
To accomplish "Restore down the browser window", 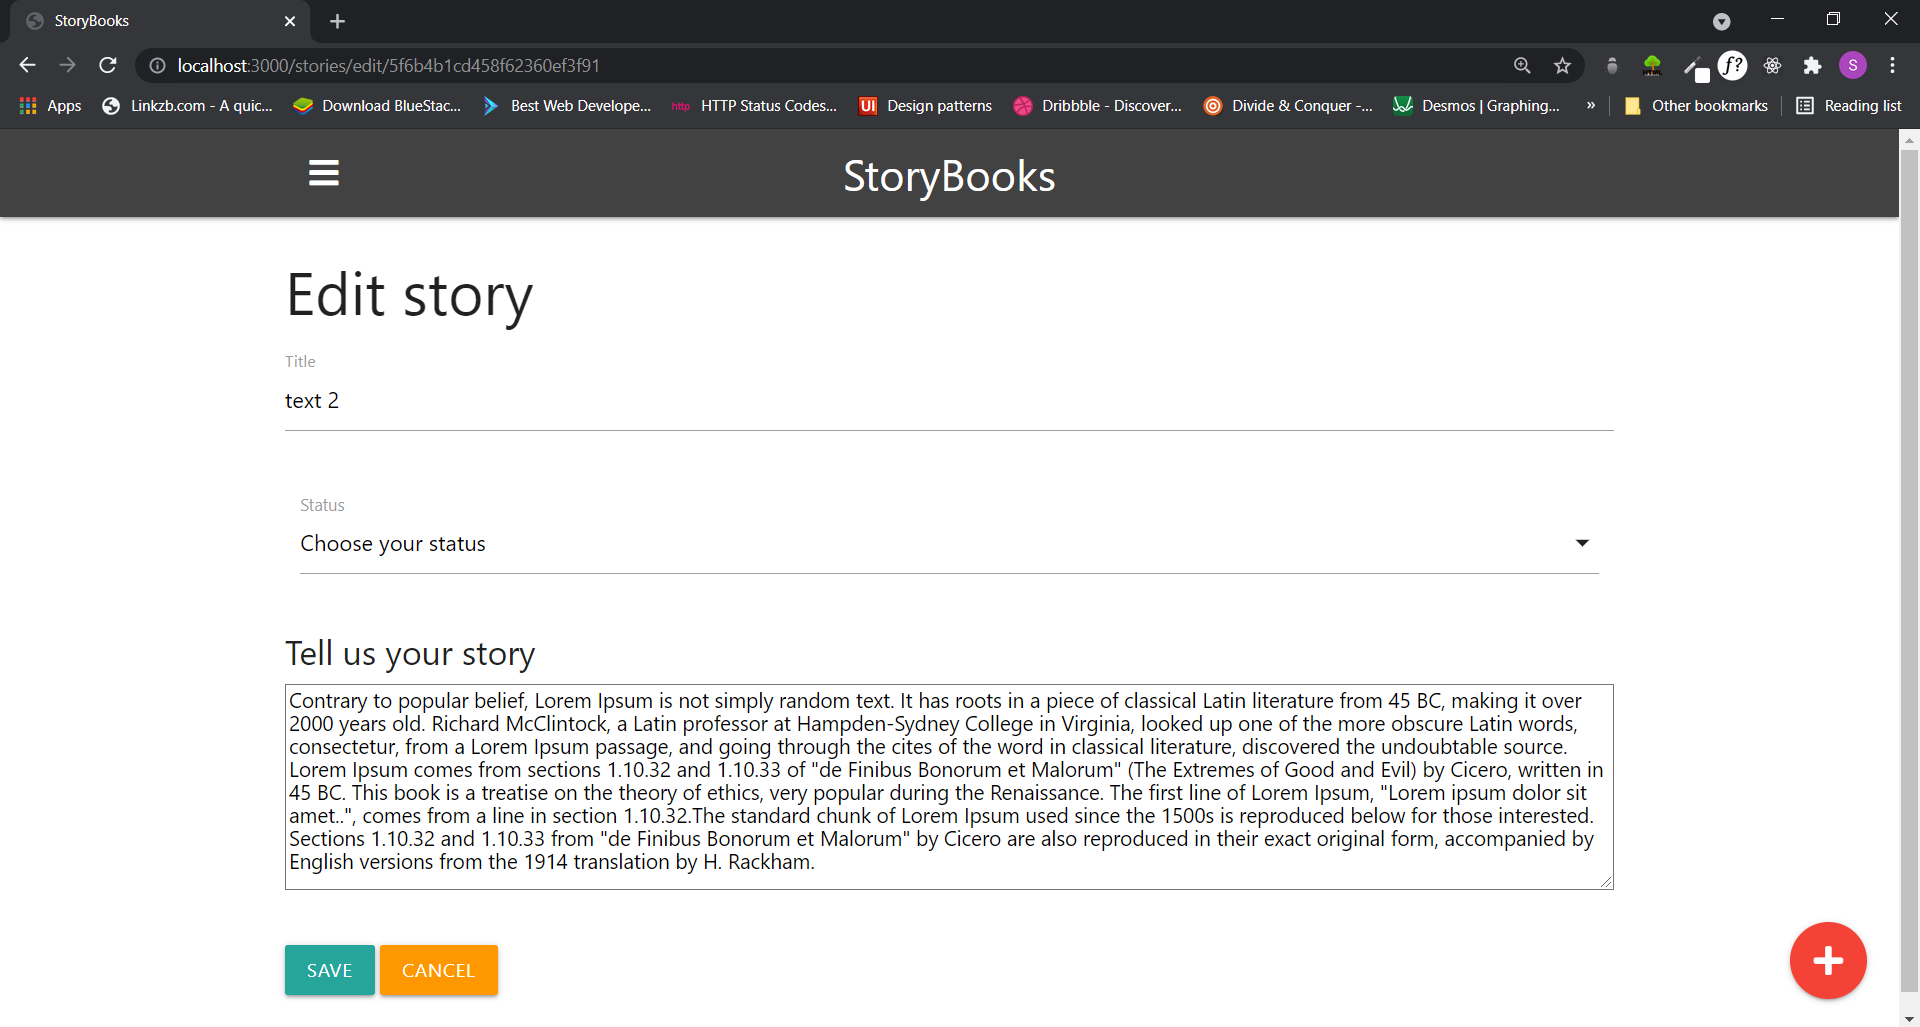I will click(x=1833, y=19).
